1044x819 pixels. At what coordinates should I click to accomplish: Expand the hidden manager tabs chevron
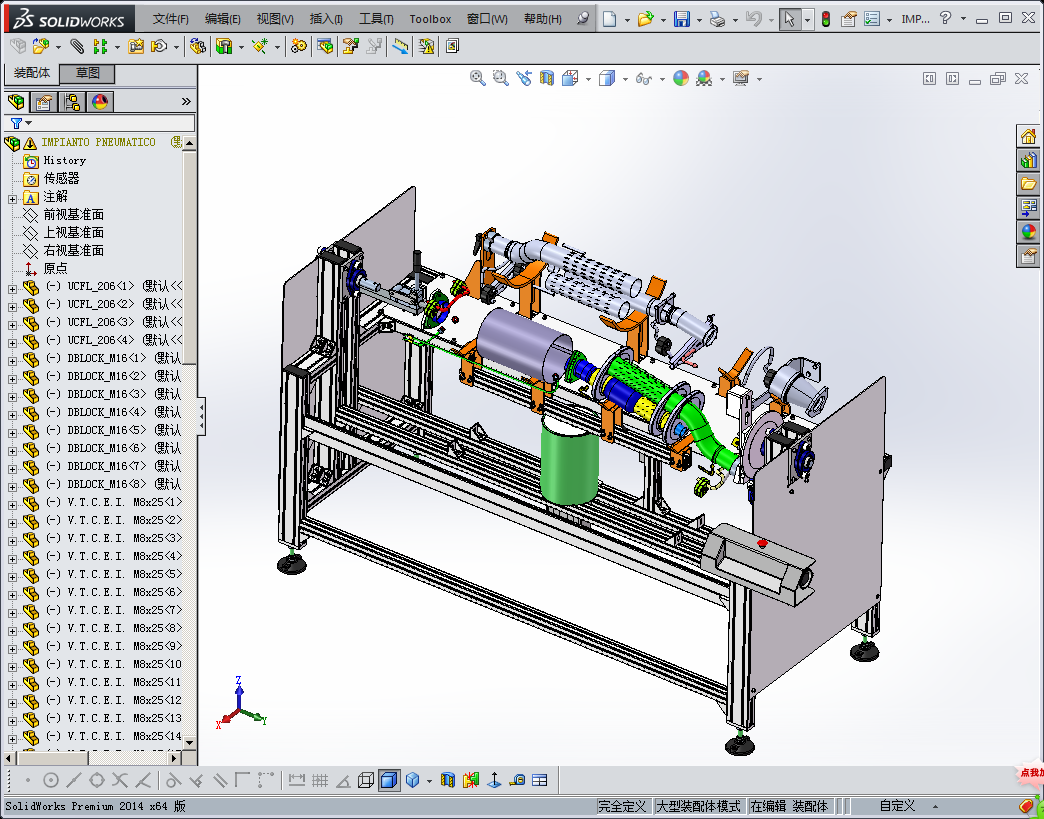[186, 101]
